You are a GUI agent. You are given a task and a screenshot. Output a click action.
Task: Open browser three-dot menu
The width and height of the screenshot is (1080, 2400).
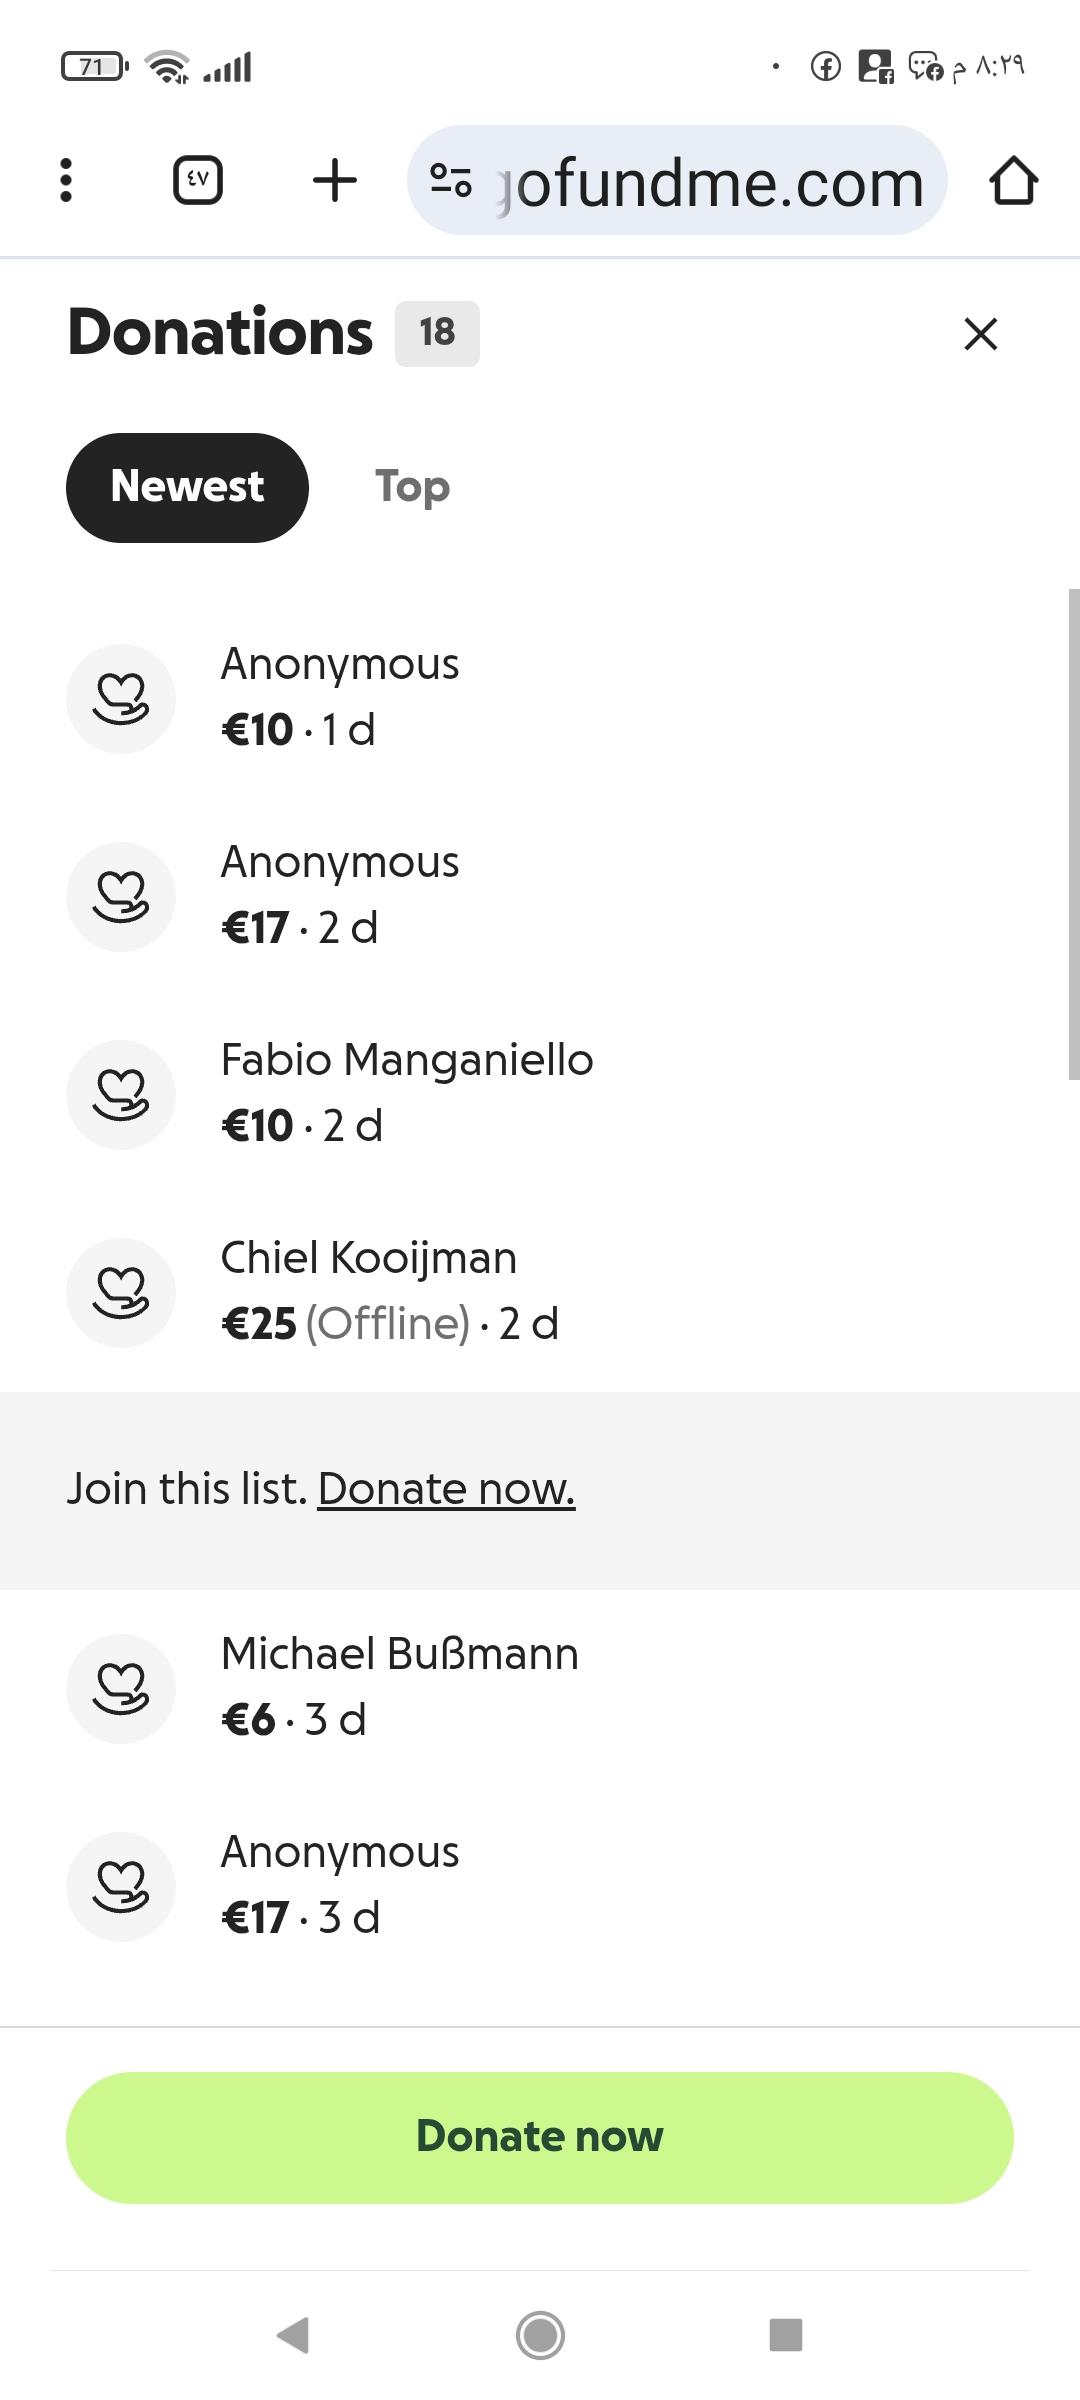point(66,181)
